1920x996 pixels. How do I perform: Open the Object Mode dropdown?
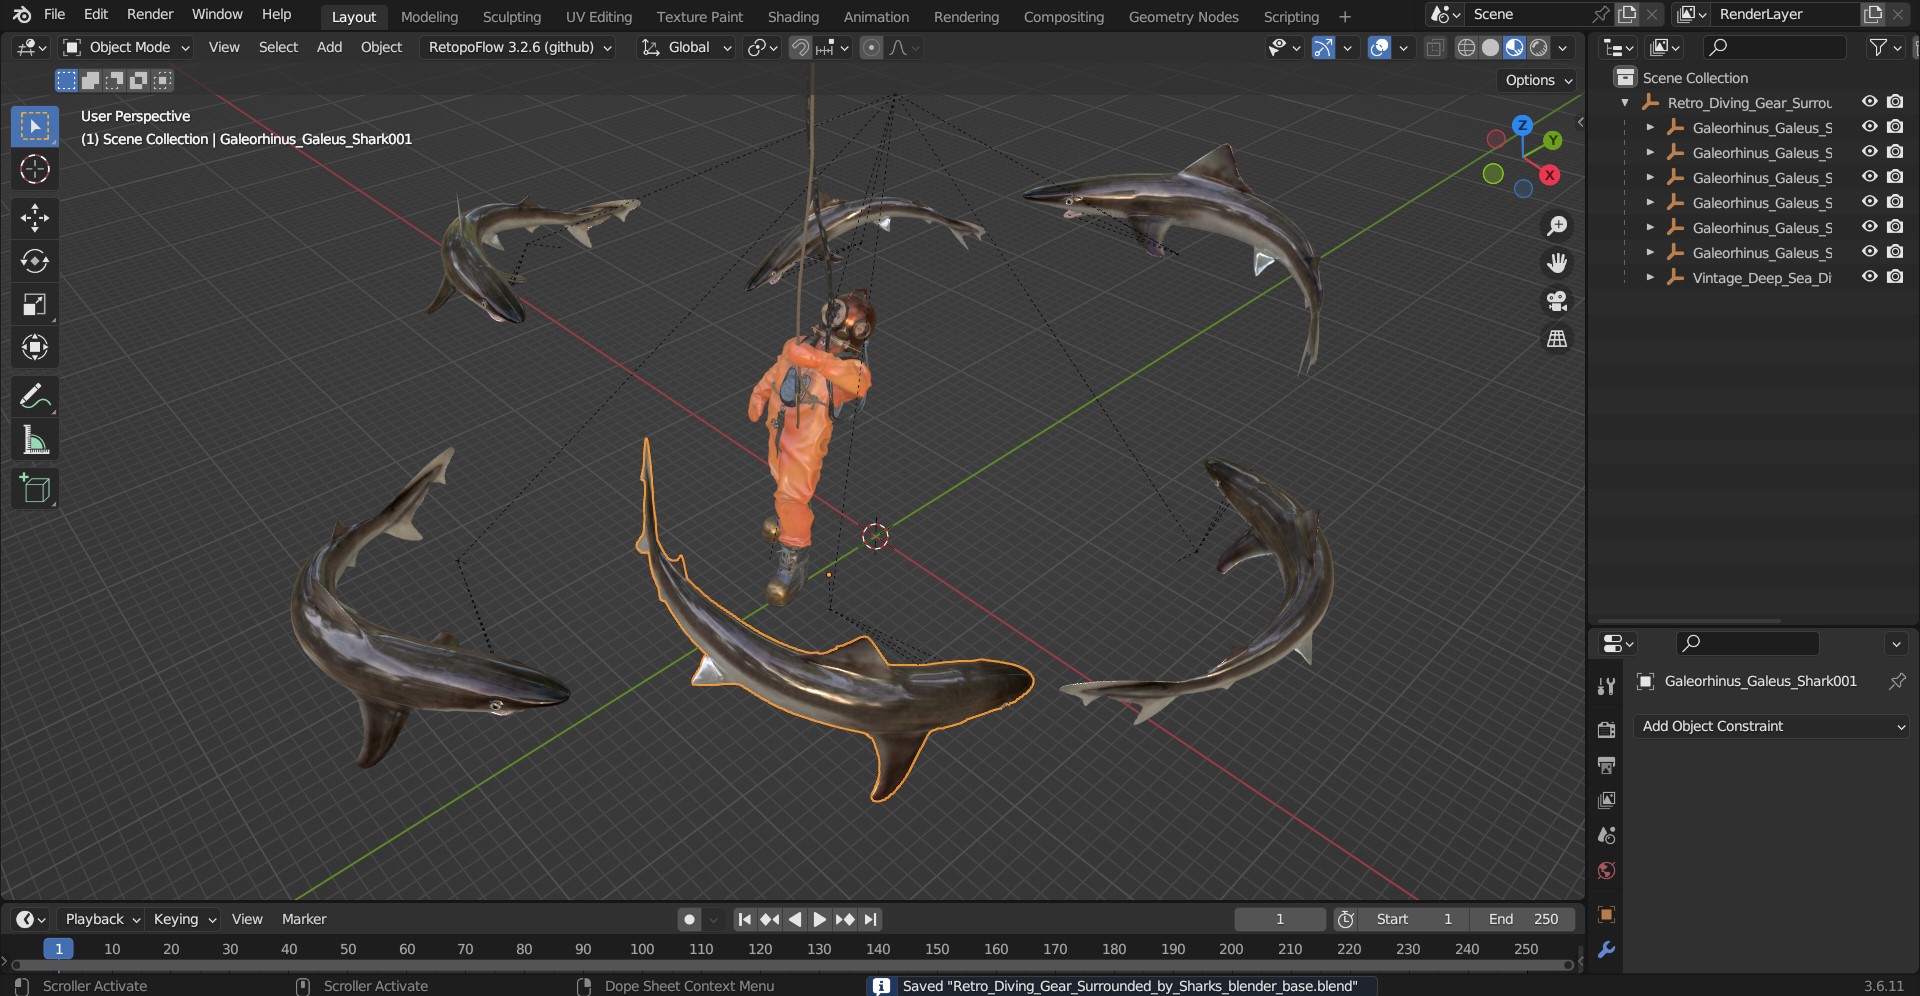pos(126,47)
